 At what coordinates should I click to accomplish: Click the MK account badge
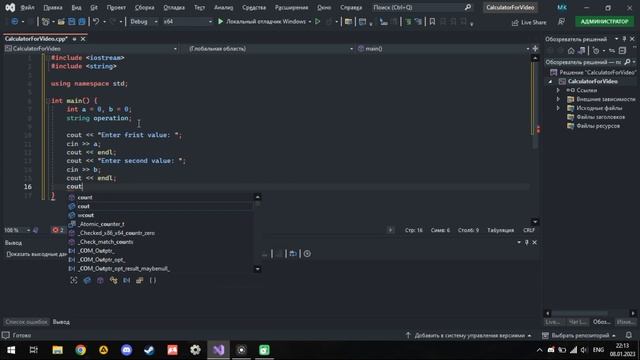click(x=562, y=7)
